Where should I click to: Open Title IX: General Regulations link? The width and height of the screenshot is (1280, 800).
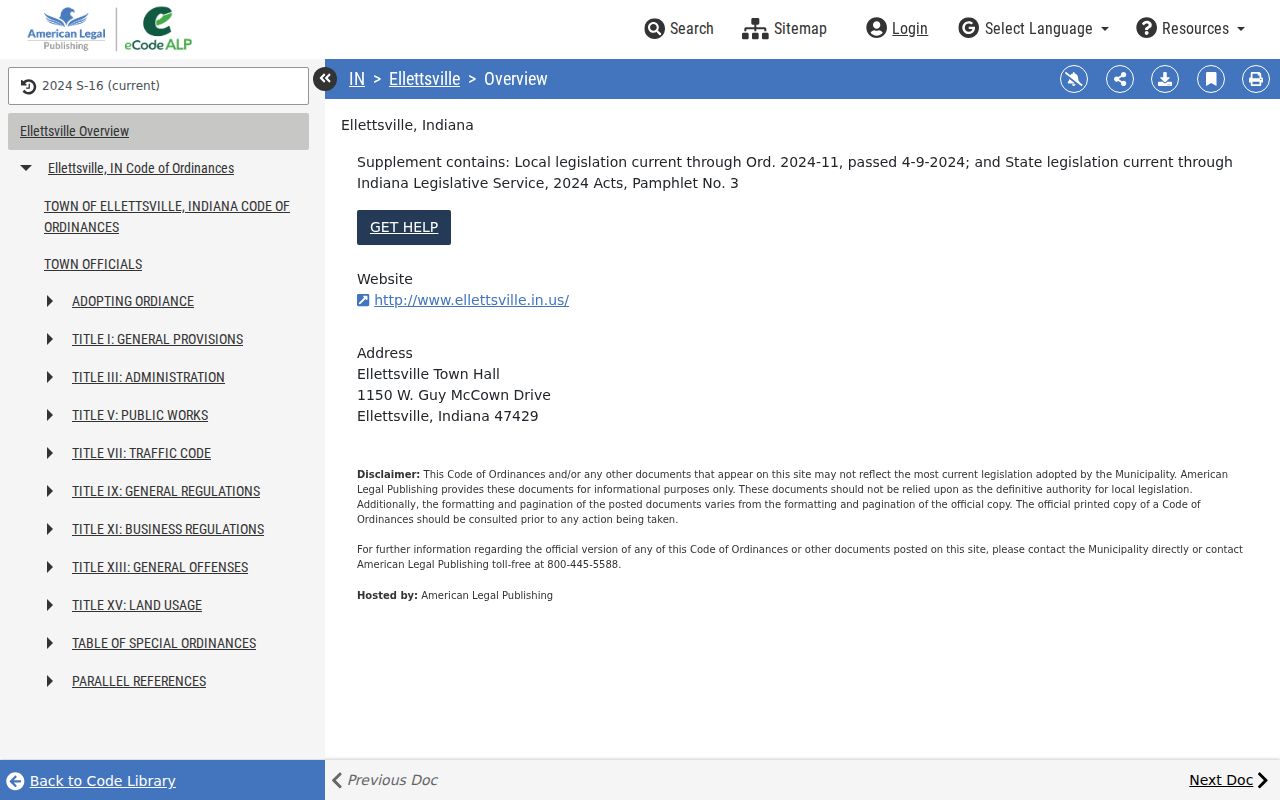click(166, 491)
